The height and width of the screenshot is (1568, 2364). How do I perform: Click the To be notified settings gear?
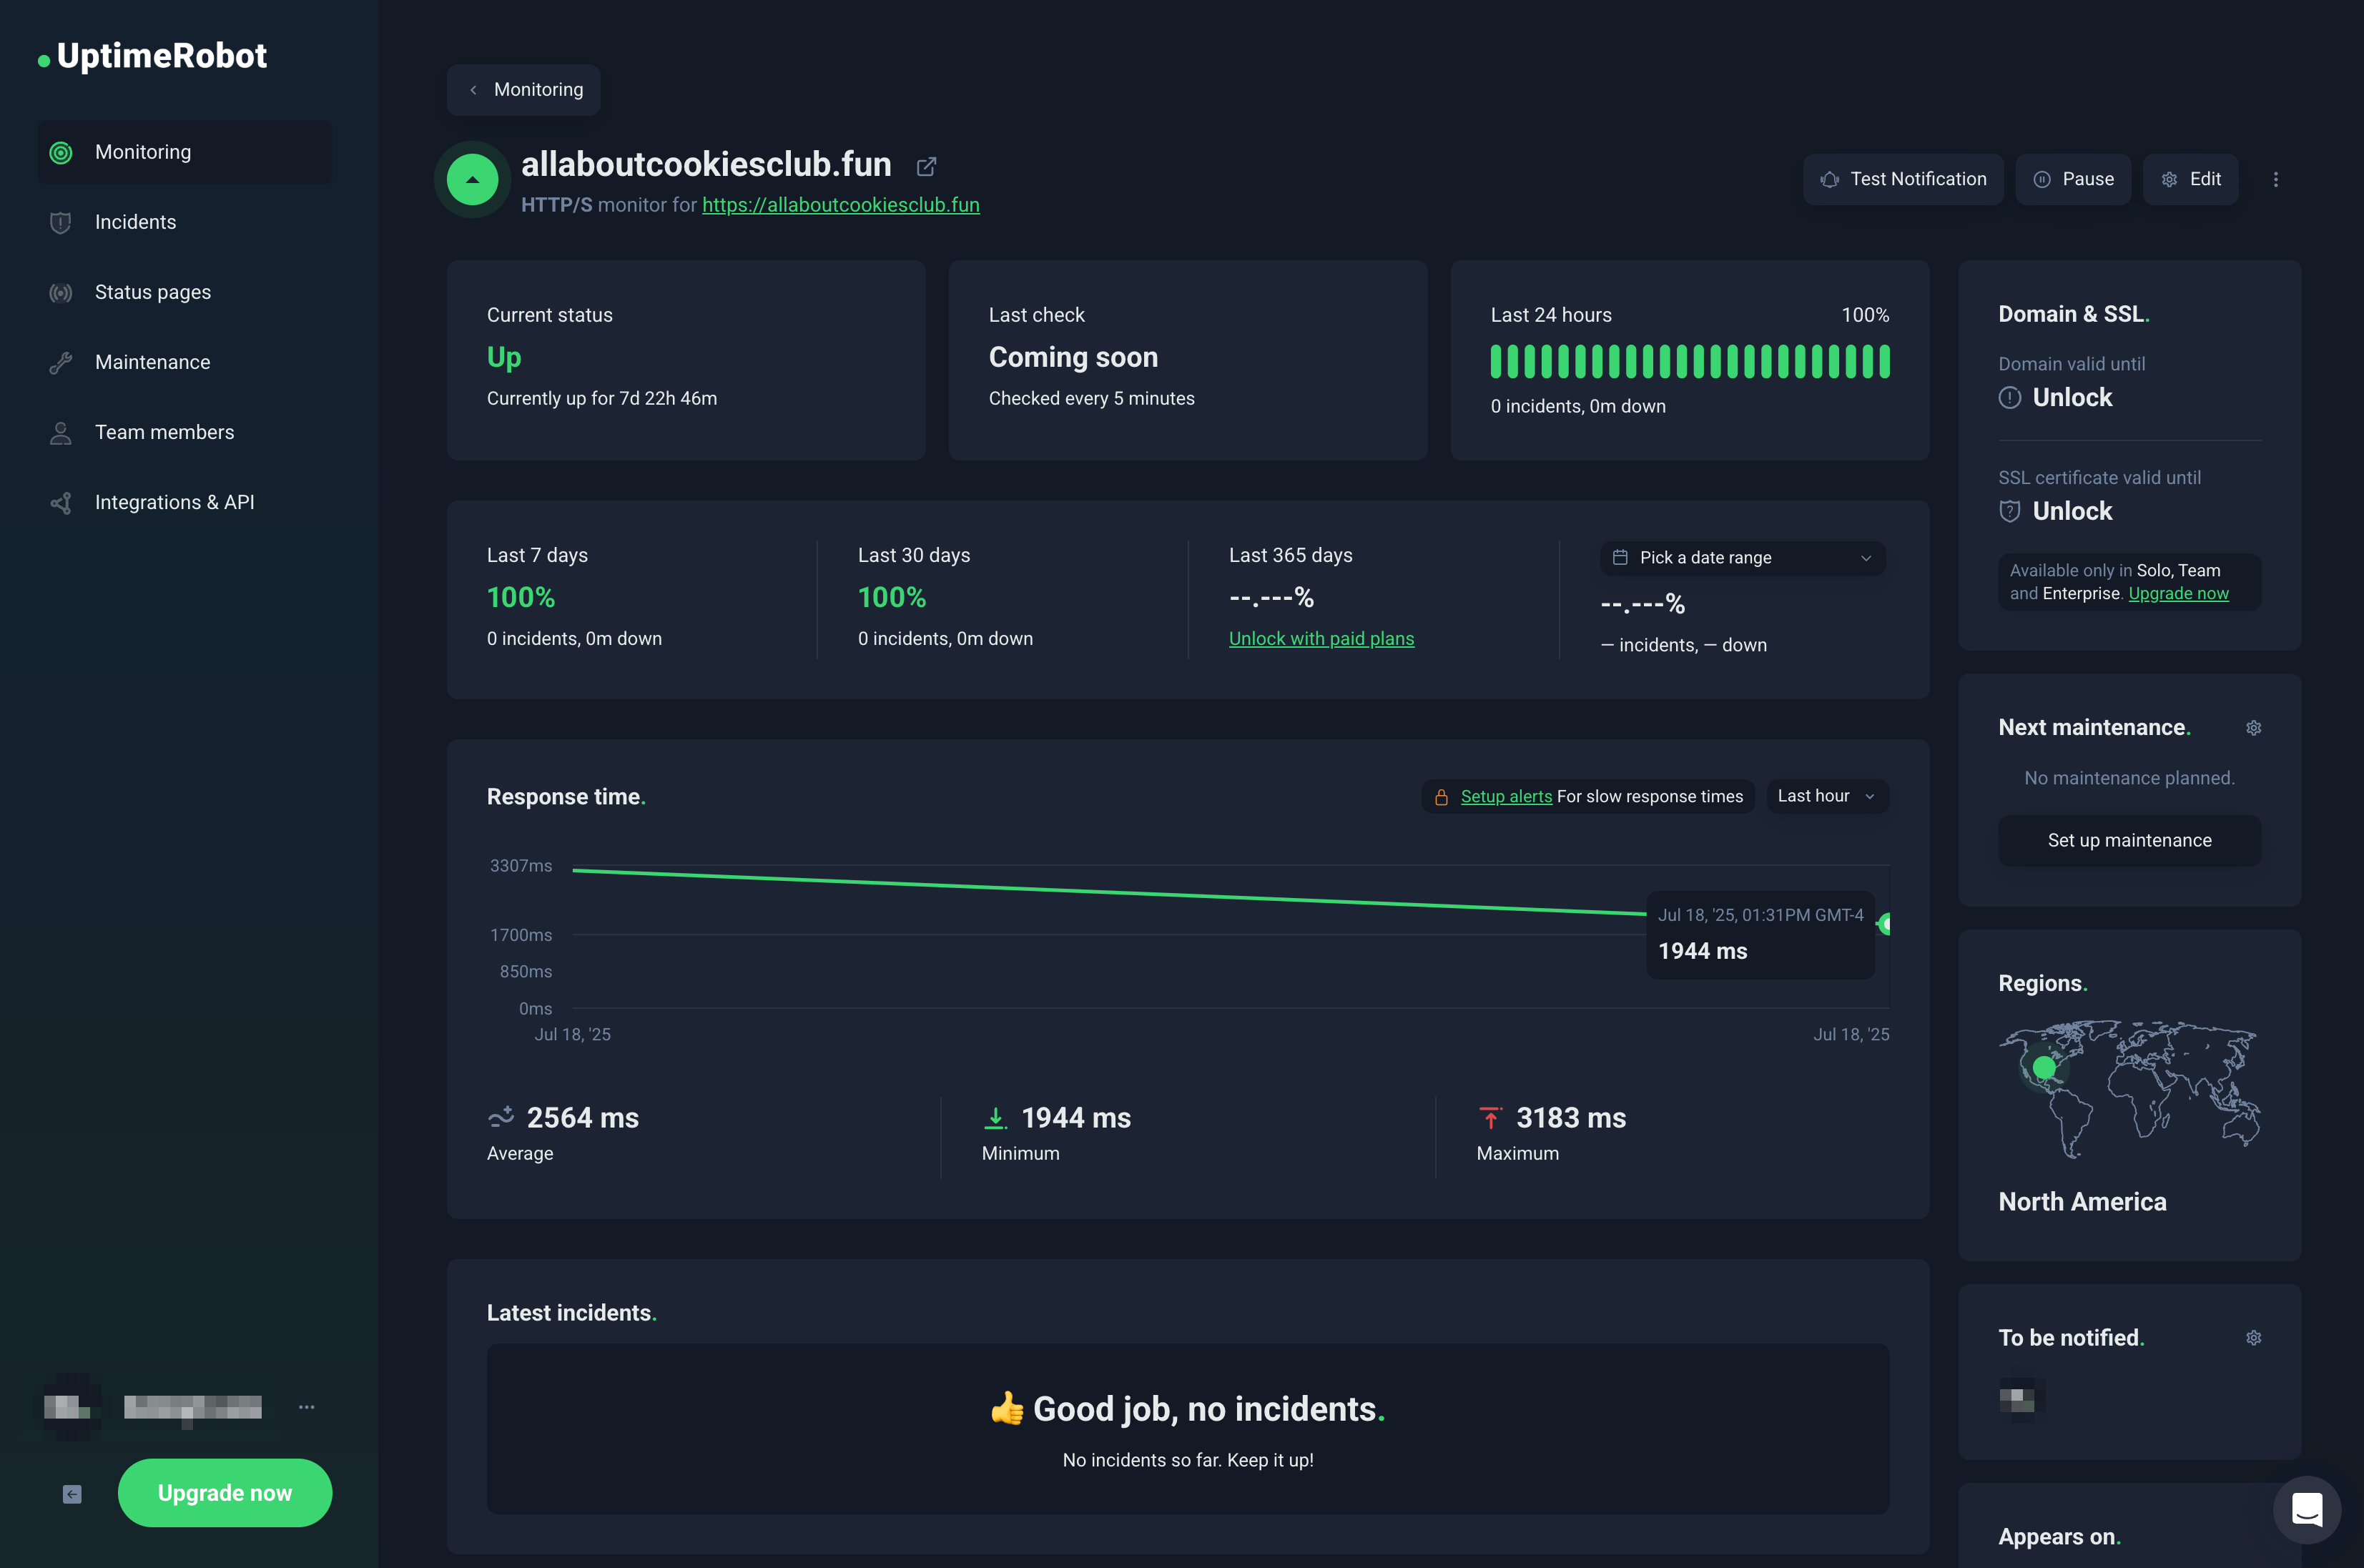pos(2253,1337)
